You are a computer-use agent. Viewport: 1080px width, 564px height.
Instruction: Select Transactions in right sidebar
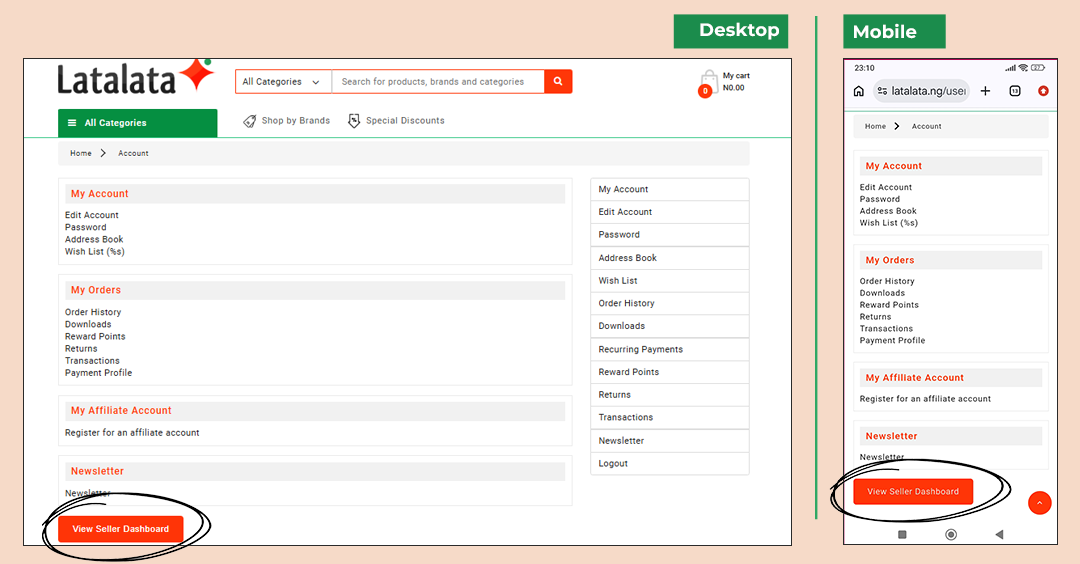[669, 417]
